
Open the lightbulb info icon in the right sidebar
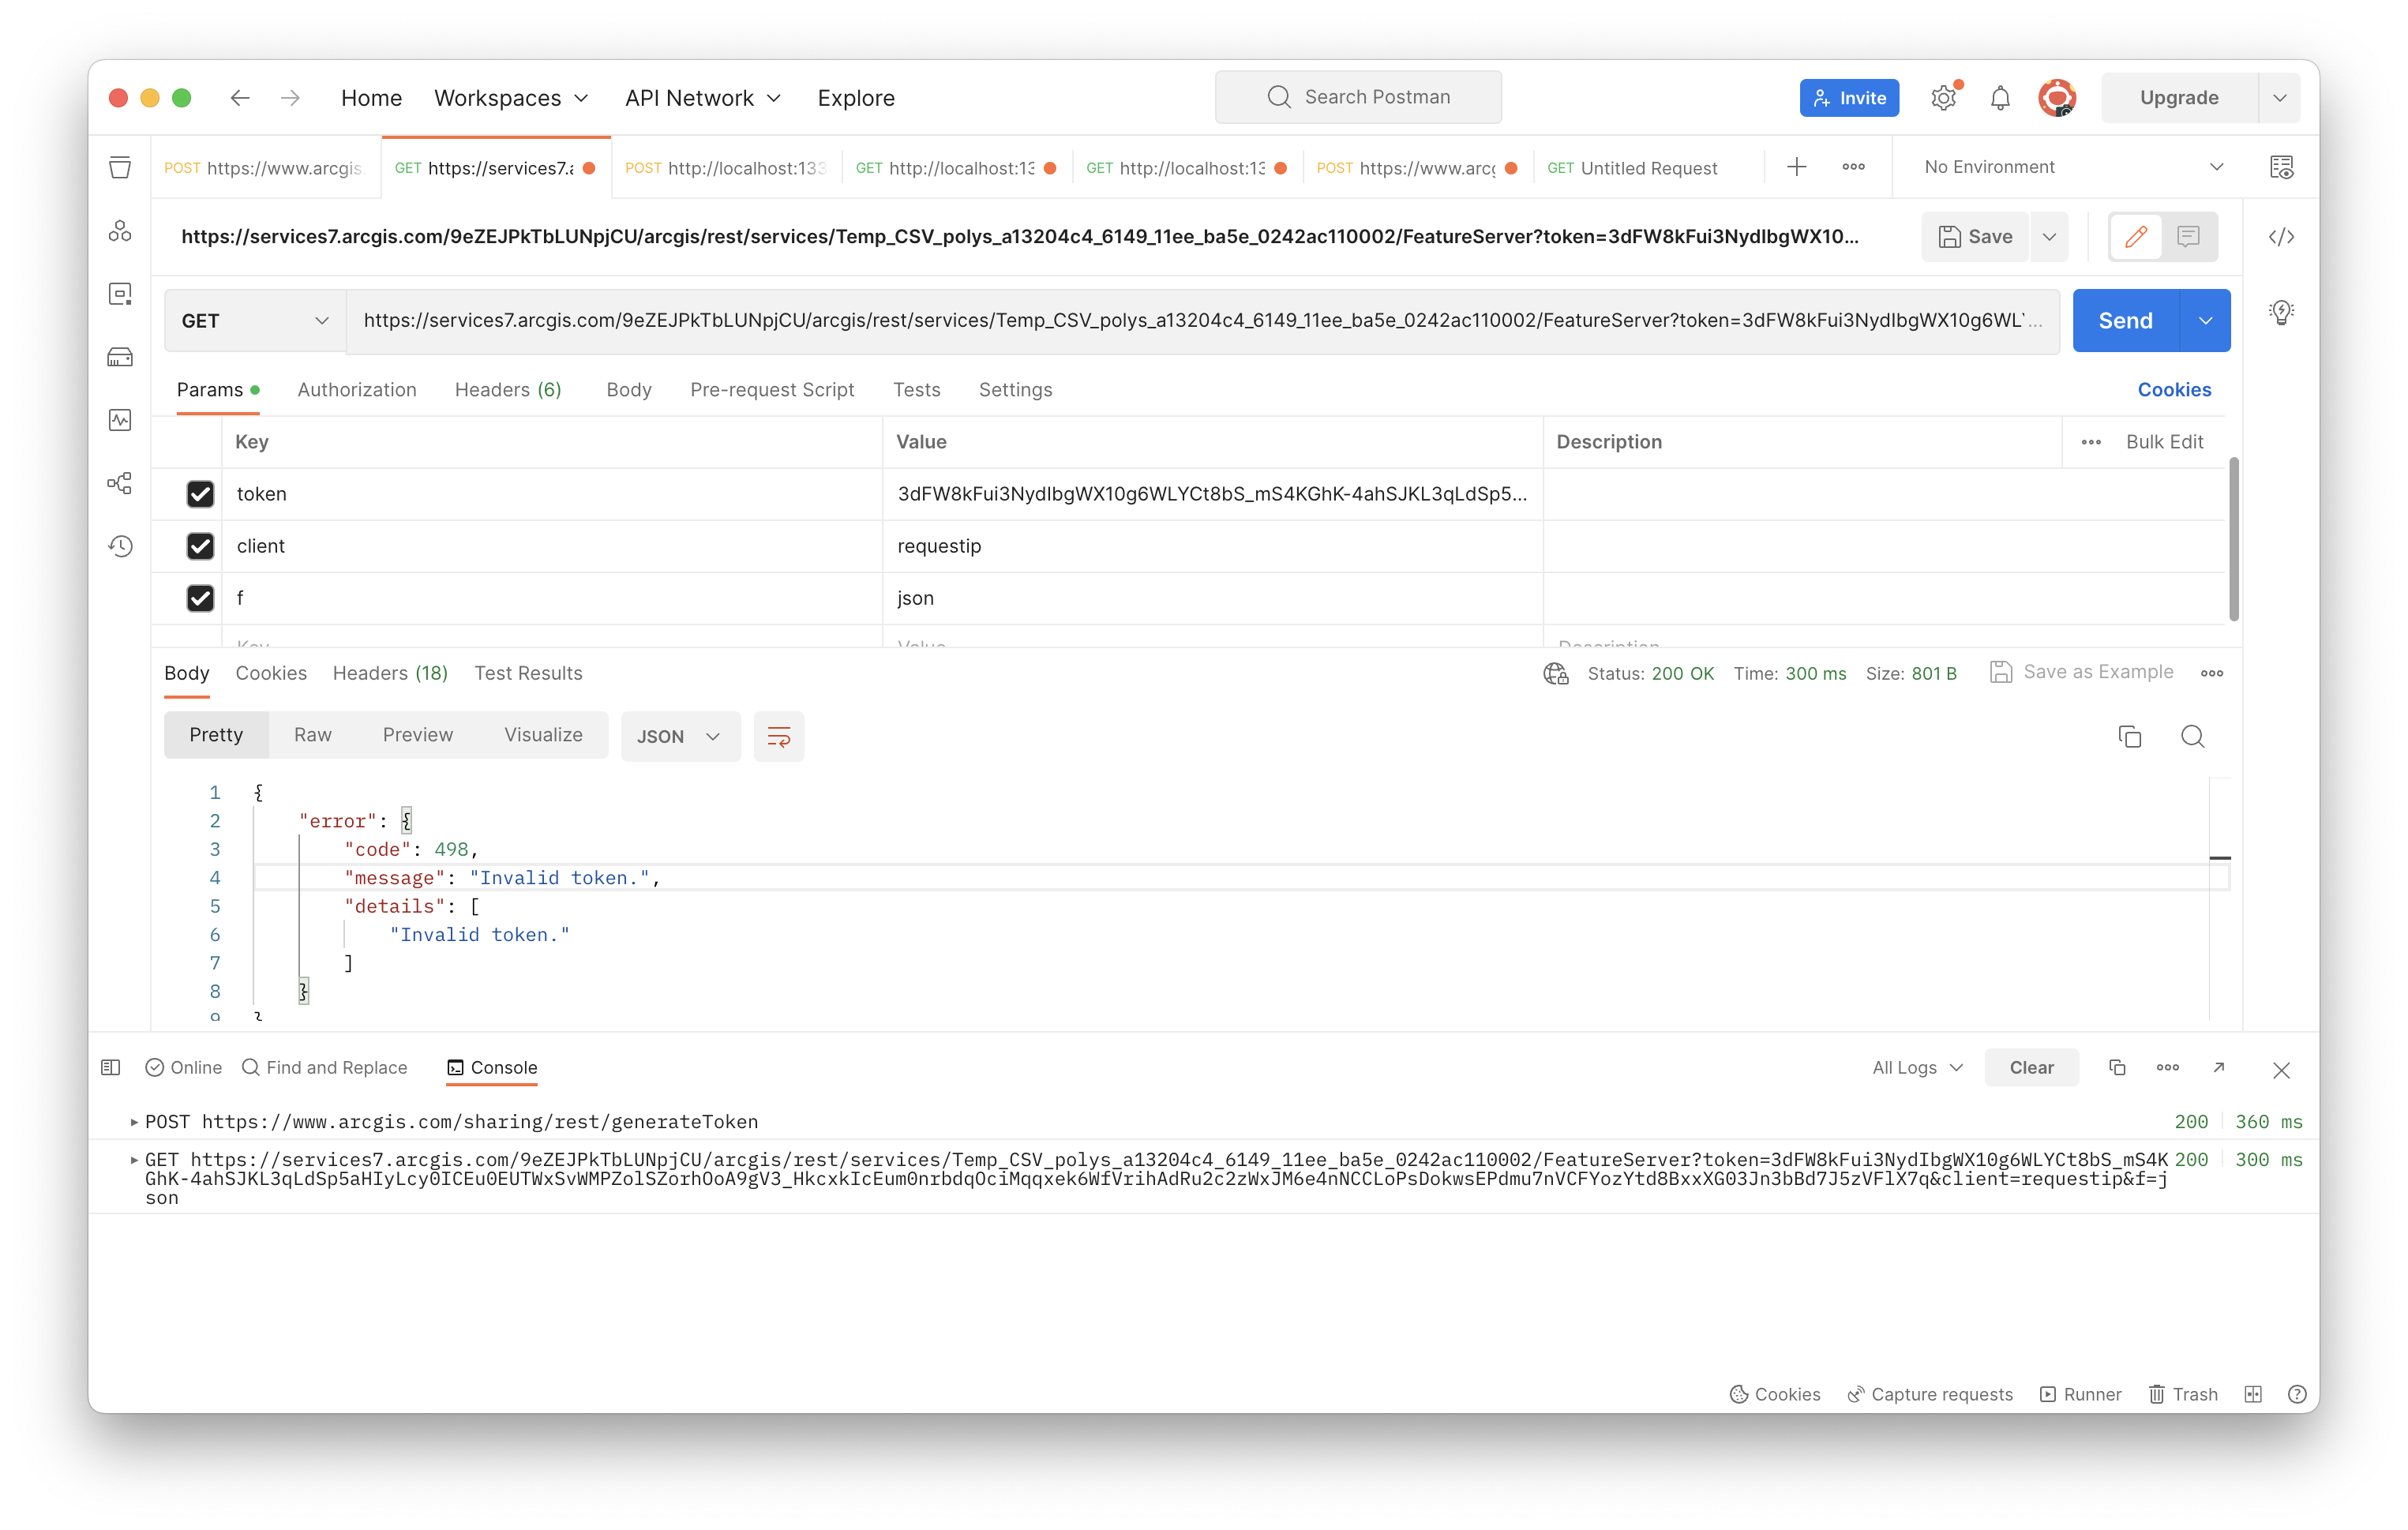point(2281,313)
